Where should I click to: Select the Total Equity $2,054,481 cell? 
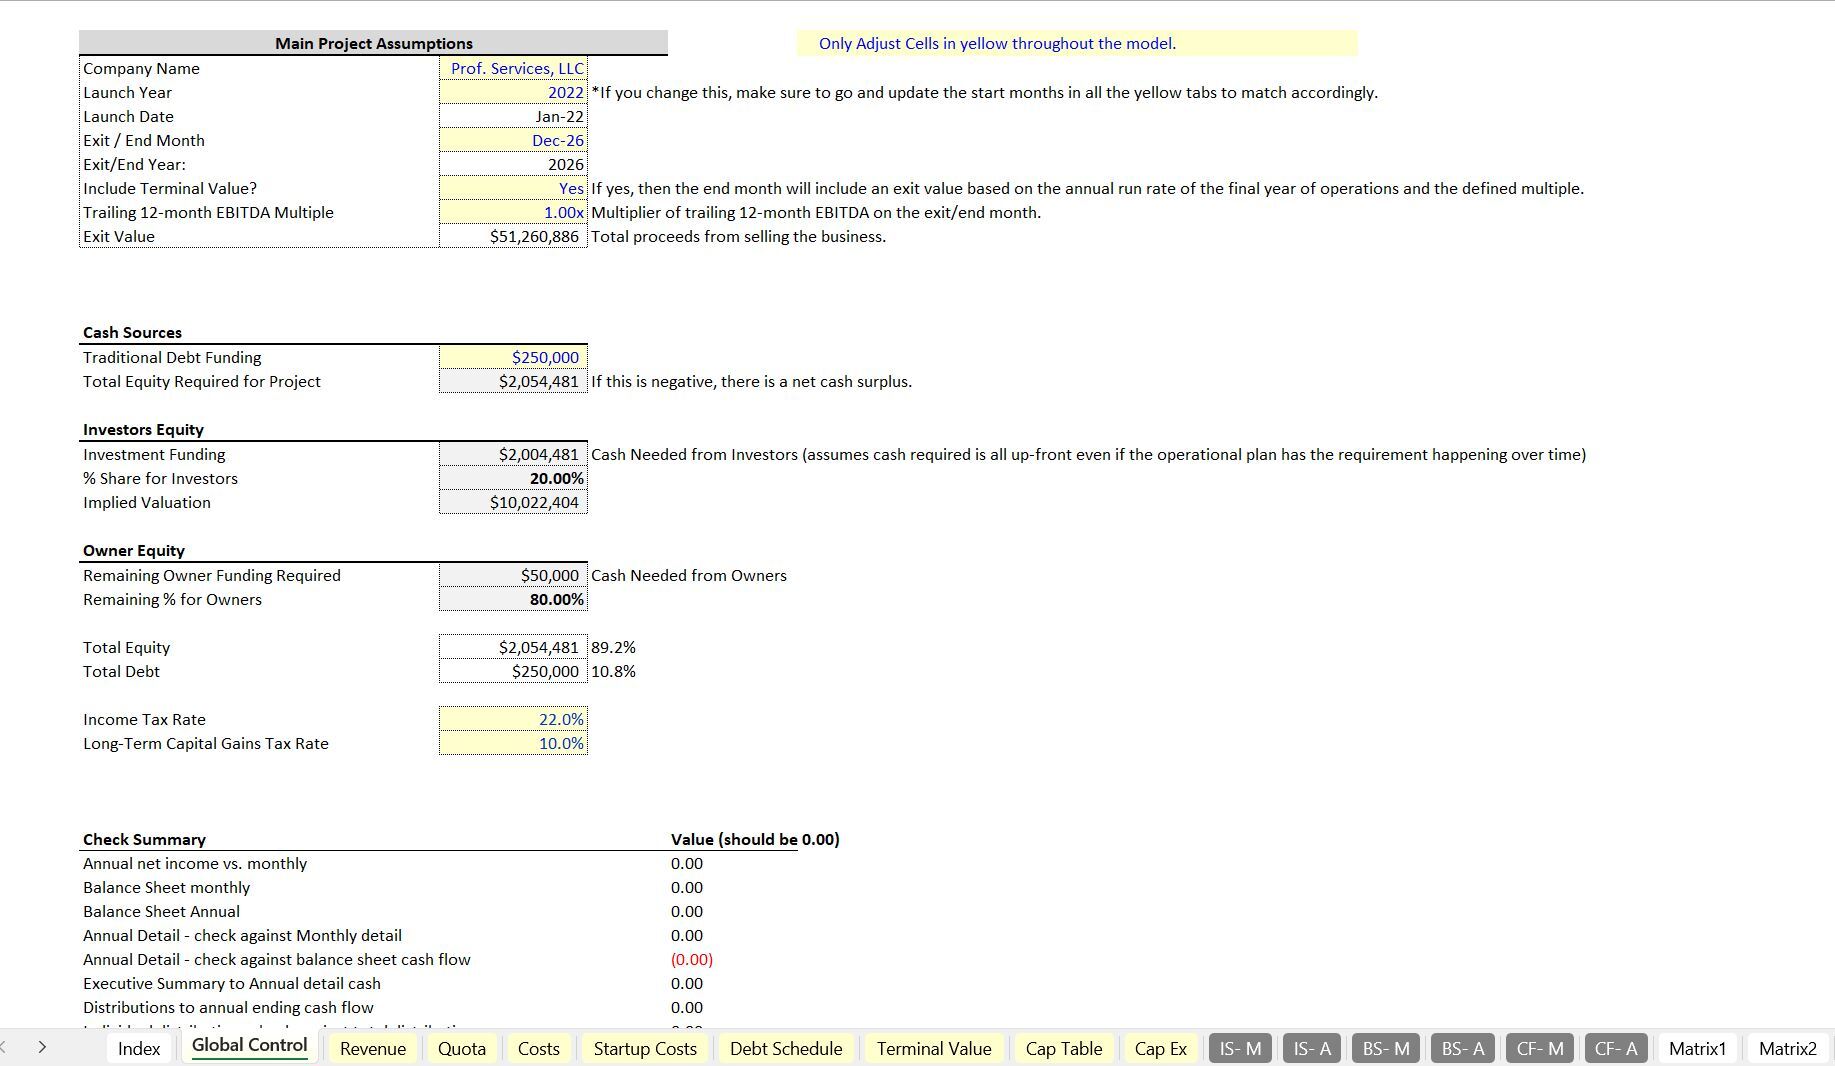tap(513, 647)
